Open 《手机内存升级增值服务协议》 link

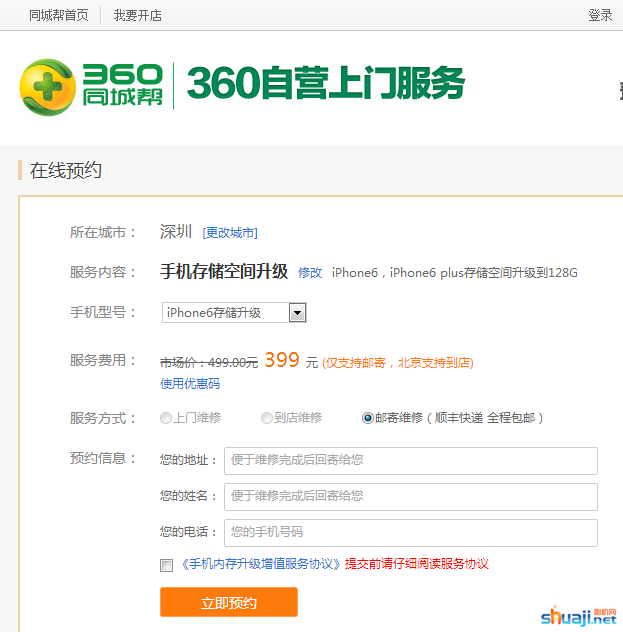click(x=260, y=564)
